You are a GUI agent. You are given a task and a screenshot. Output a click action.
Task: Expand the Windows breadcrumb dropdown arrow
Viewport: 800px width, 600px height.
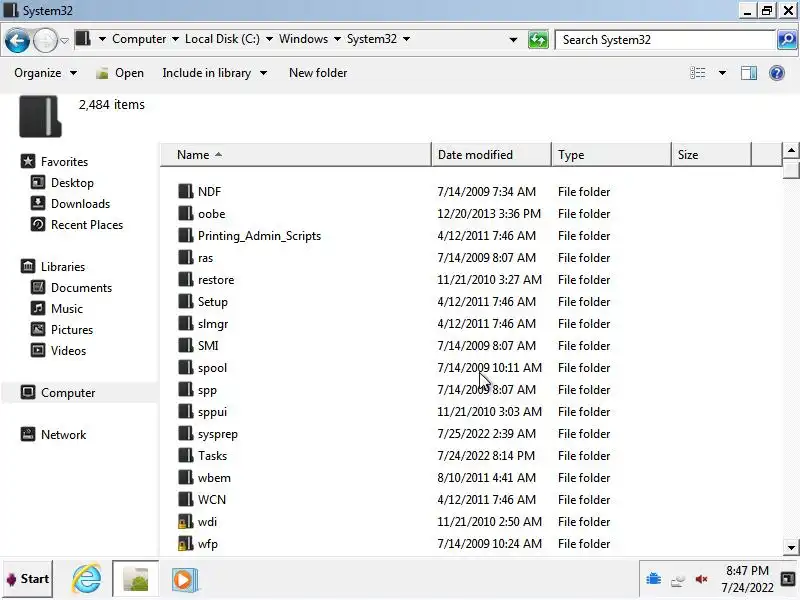coord(337,39)
